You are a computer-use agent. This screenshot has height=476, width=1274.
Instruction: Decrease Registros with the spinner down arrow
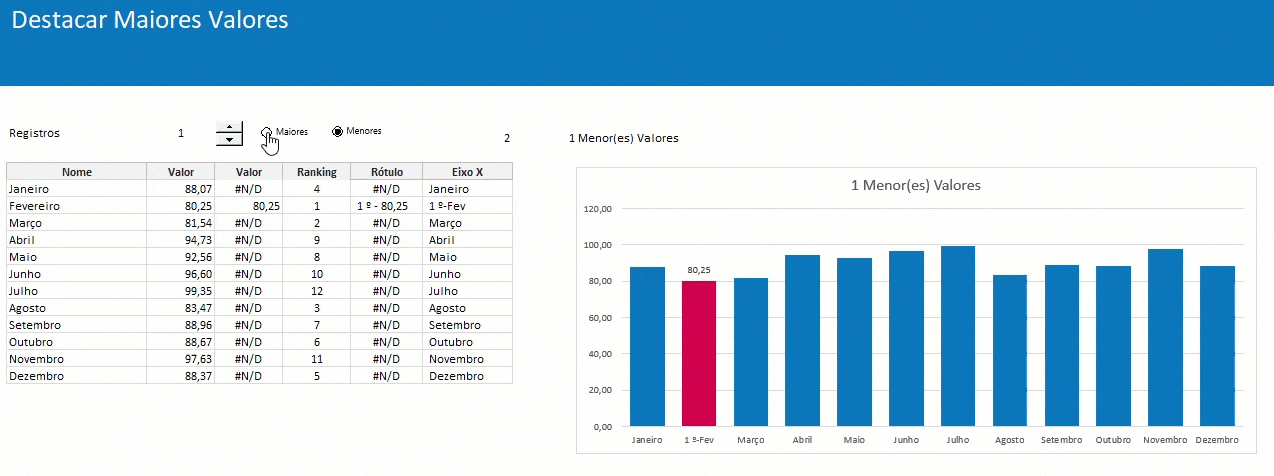(x=230, y=139)
